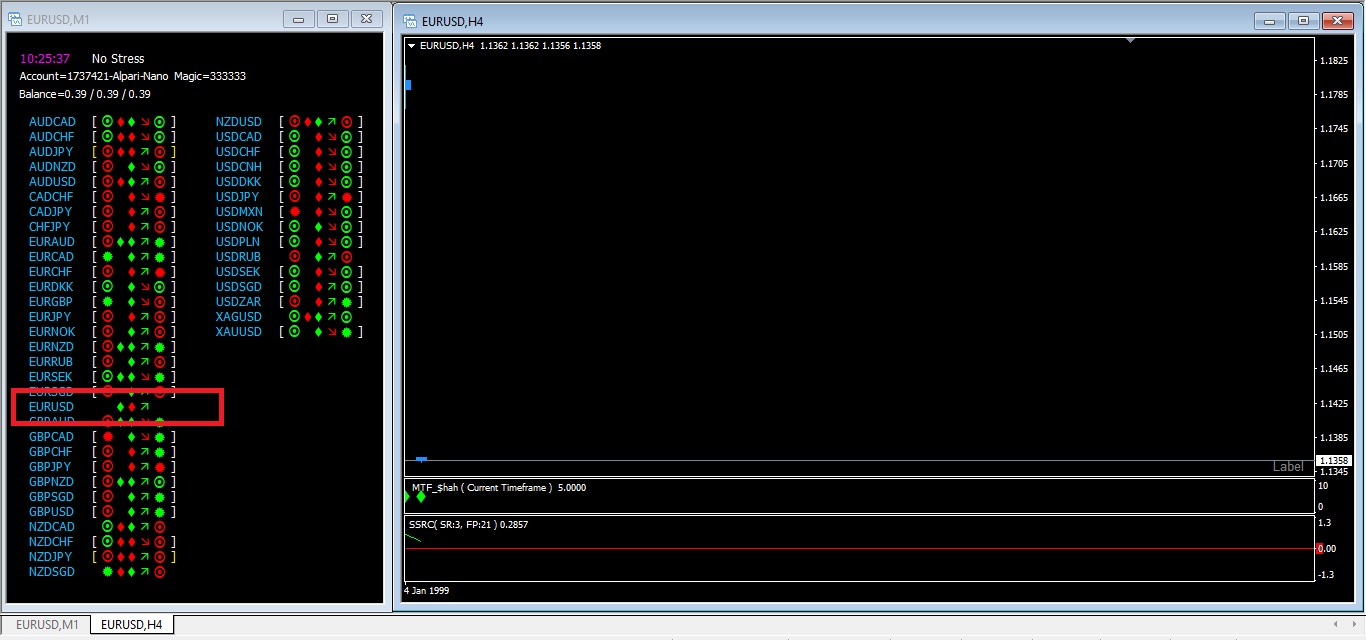Select the EURSEK pair label

coord(51,377)
